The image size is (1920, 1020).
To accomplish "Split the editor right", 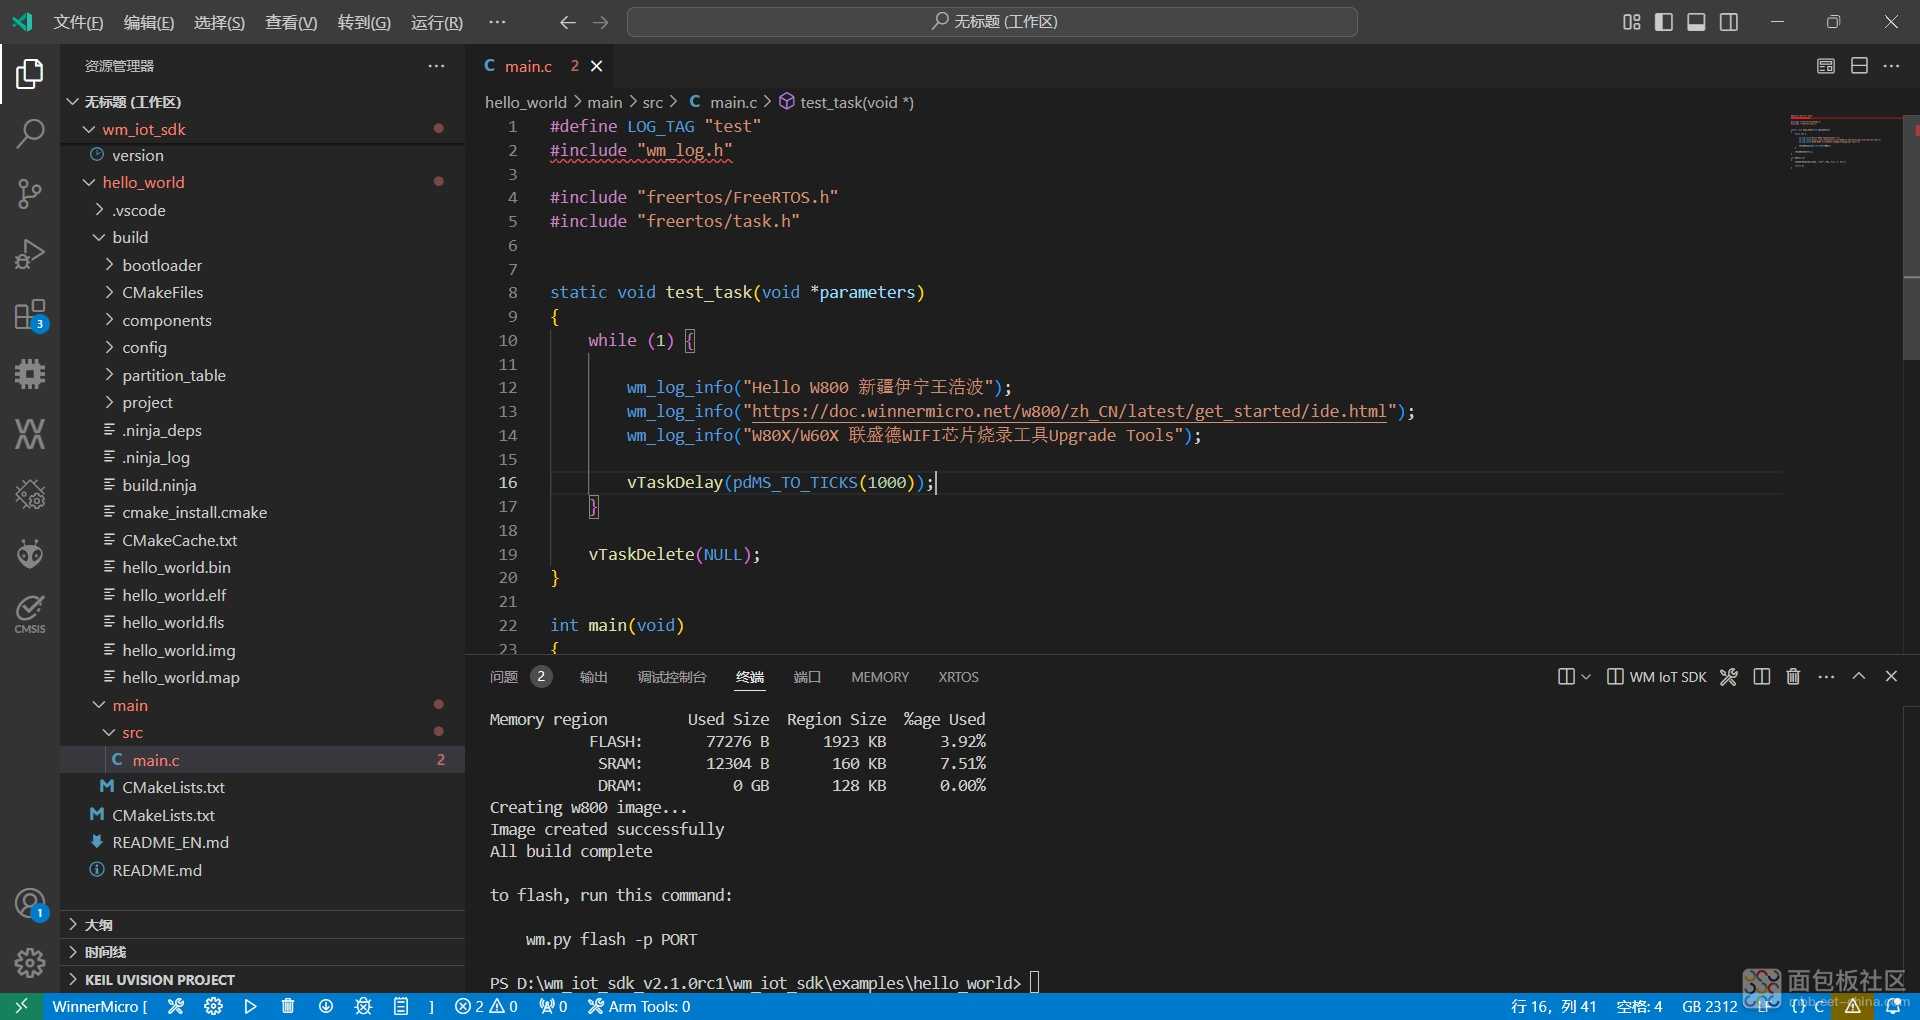I will 1859,66.
